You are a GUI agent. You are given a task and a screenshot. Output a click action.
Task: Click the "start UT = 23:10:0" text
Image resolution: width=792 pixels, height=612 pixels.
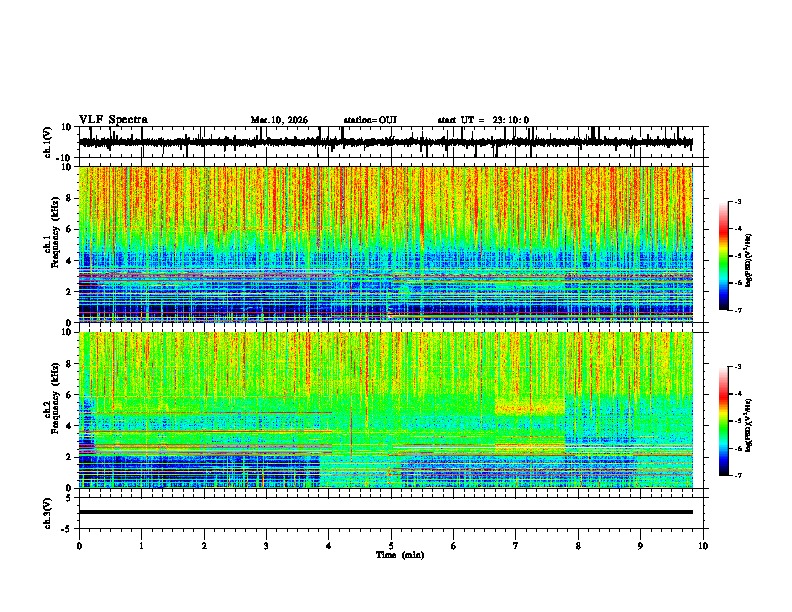click(483, 120)
